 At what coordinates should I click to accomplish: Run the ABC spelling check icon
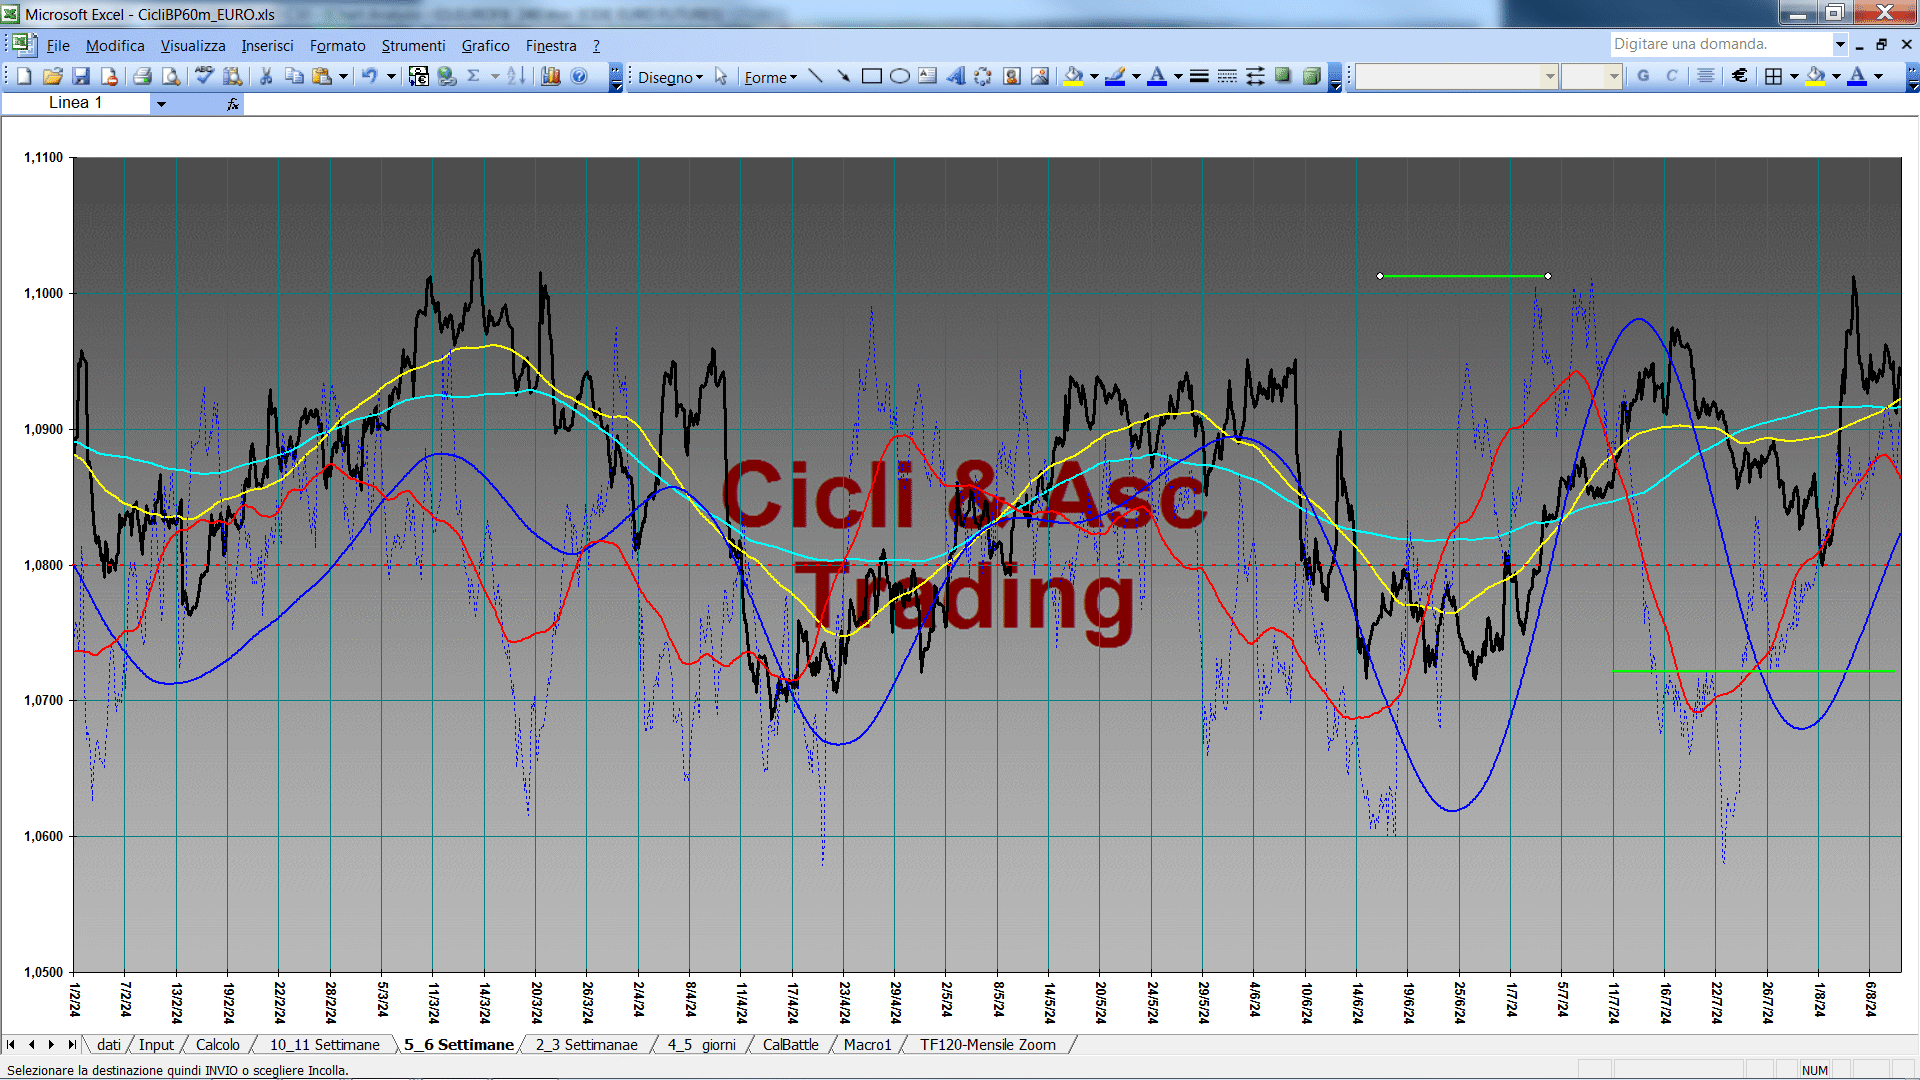coord(204,76)
